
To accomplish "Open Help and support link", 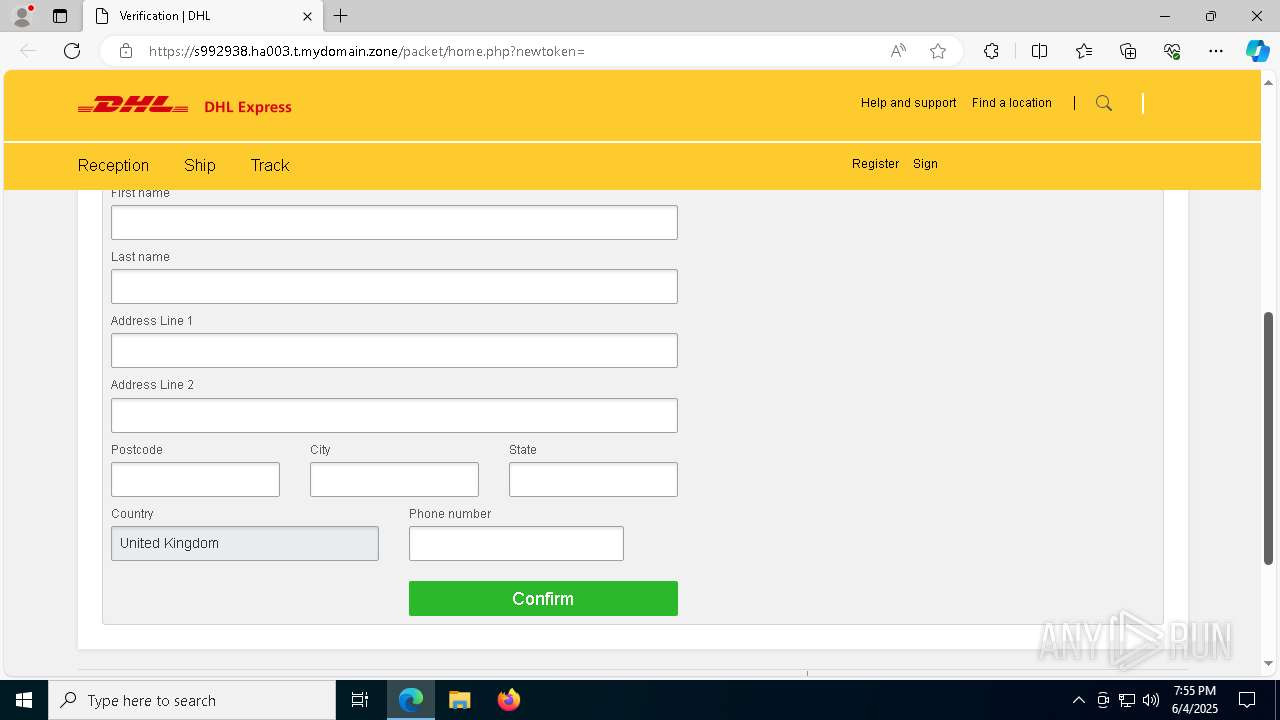I will 908,103.
